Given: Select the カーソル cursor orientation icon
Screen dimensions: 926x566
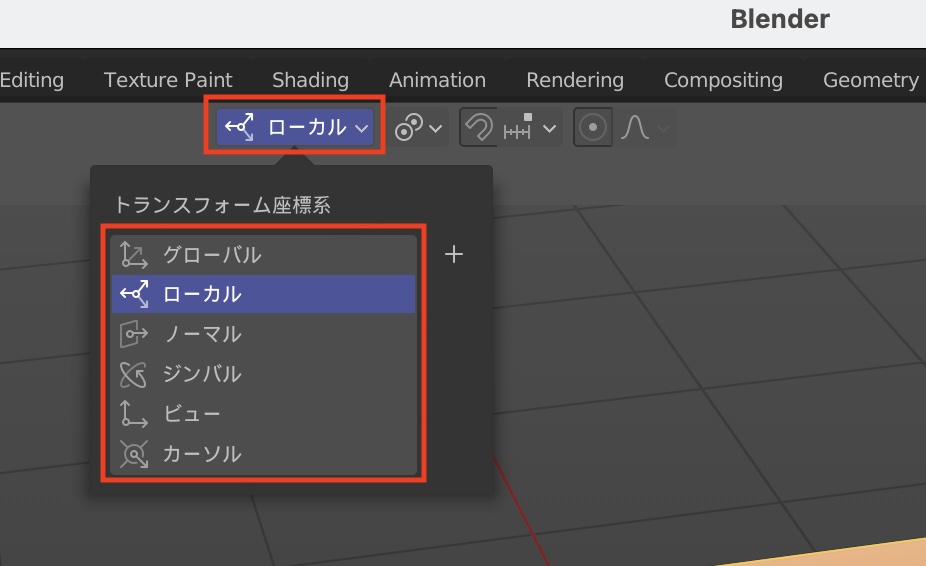Looking at the screenshot, I should 134,454.
